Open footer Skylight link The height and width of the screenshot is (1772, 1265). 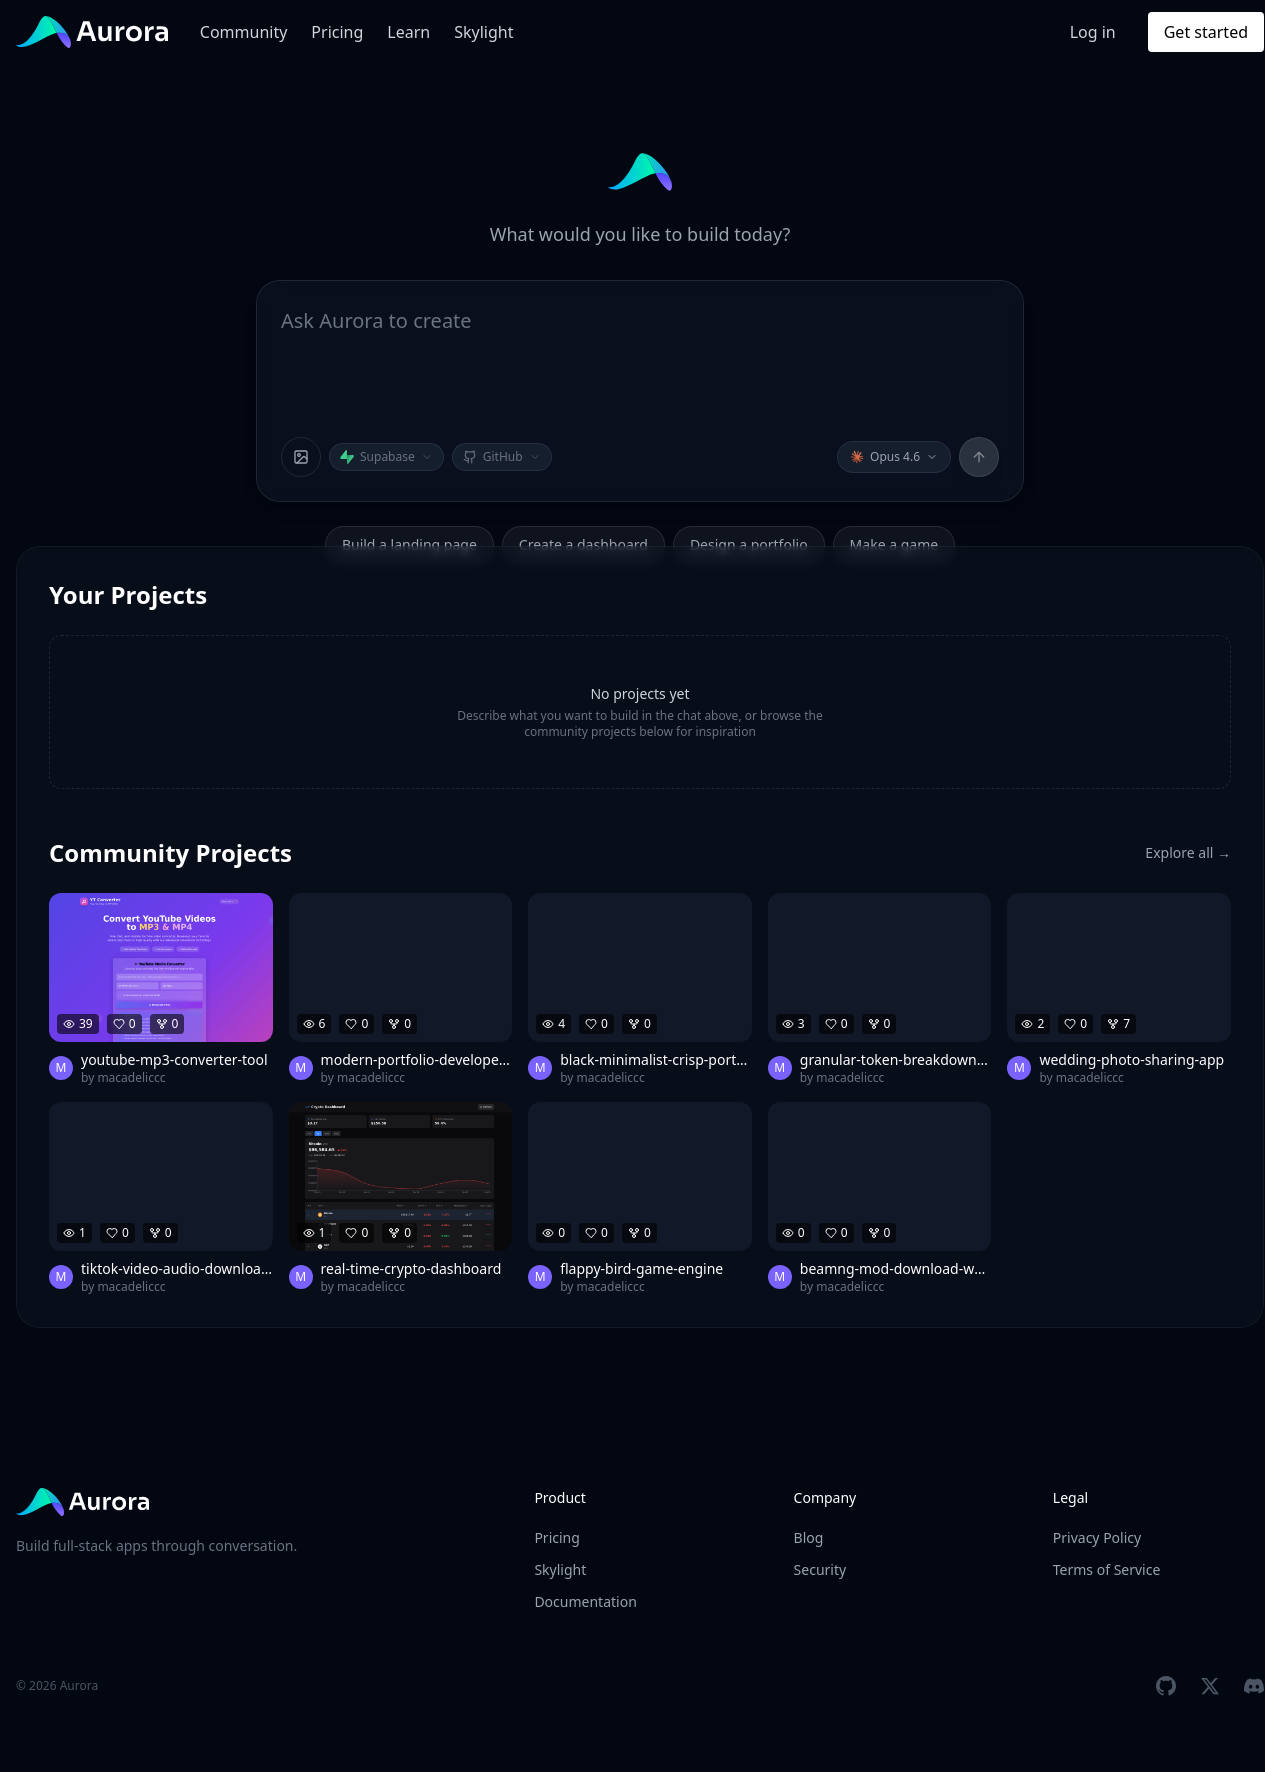click(560, 1570)
